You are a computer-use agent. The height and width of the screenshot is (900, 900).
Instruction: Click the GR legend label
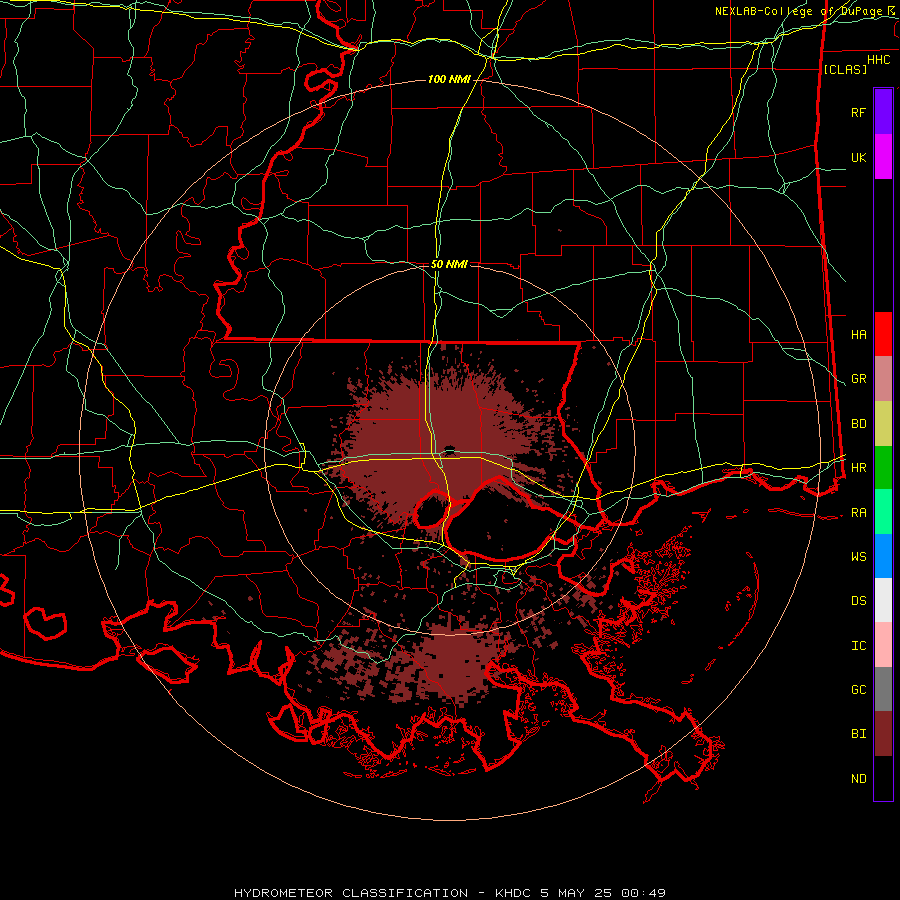point(858,379)
